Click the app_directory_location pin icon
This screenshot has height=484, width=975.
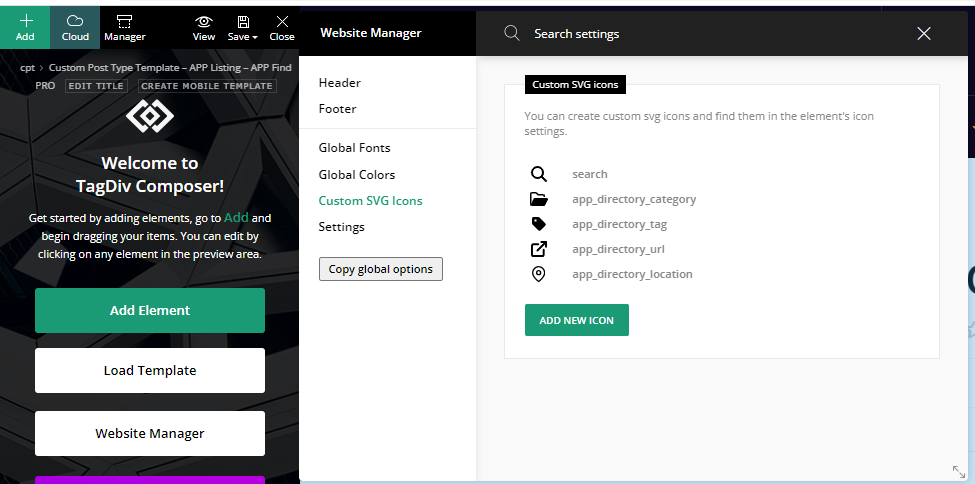coord(538,274)
